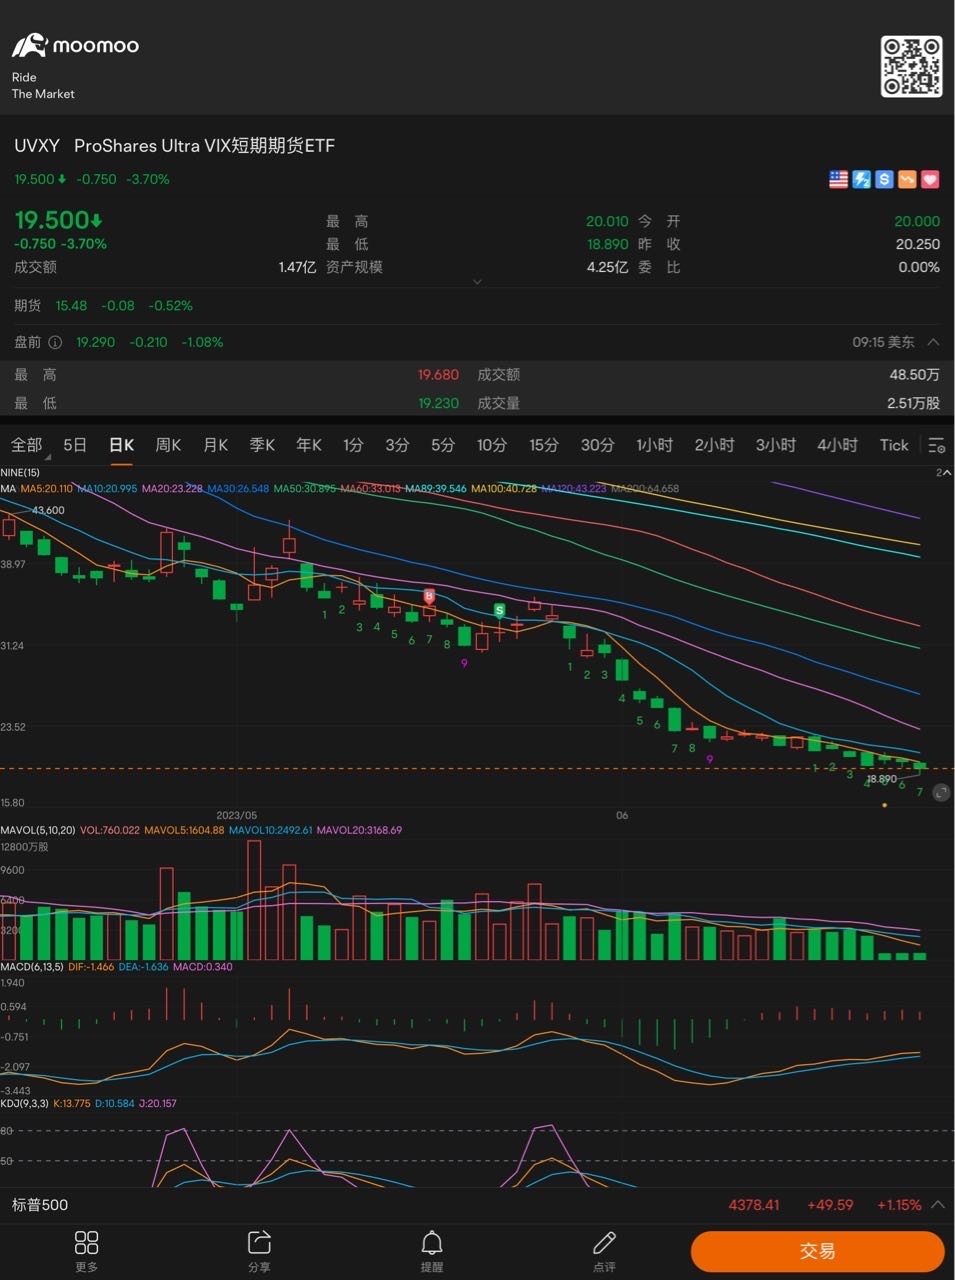Expand the quote details small chevron
This screenshot has height=1280, width=955.
point(477,282)
